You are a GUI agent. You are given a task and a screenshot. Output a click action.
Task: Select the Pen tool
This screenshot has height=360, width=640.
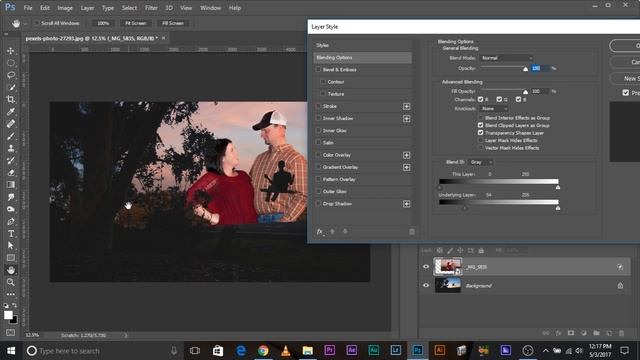coord(11,221)
